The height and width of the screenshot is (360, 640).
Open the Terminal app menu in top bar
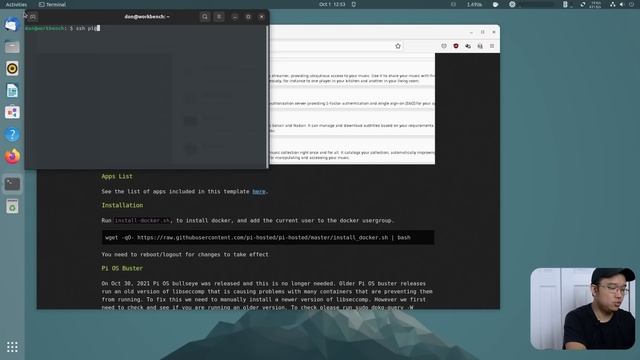coord(52,4)
